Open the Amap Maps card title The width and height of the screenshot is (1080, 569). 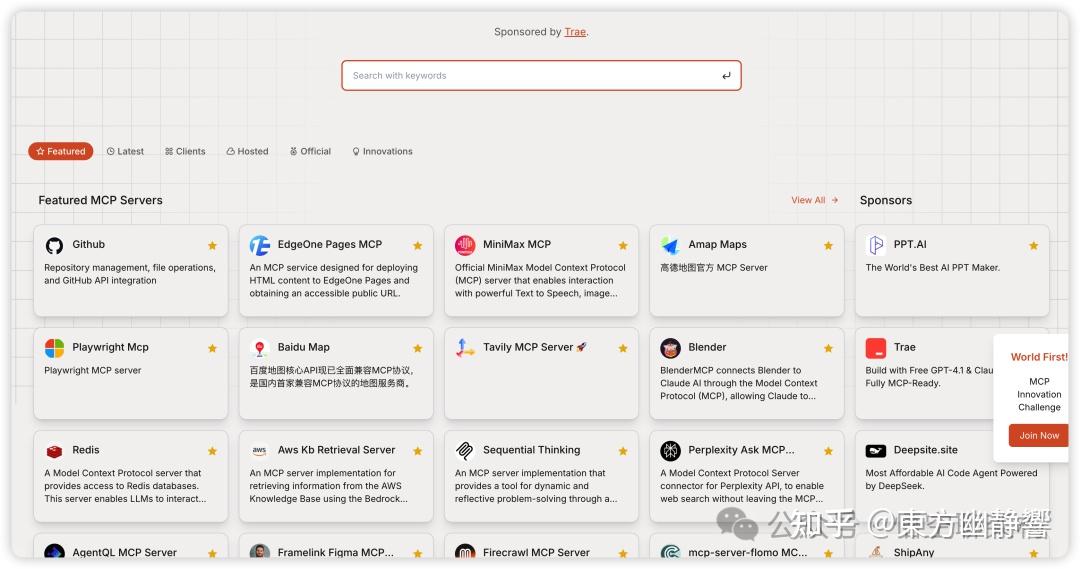click(x=717, y=245)
